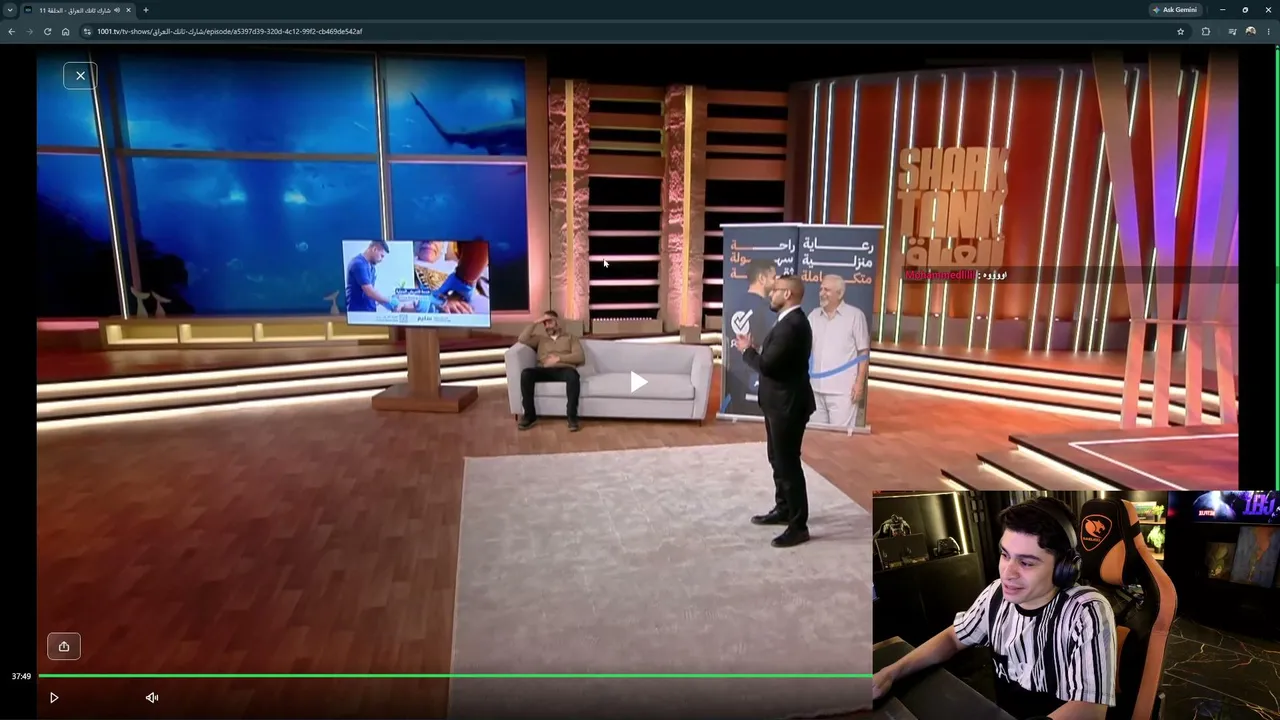Screen dimensions: 1280x720
Task: Open the browser tab search dropdown
Action: coord(11,10)
